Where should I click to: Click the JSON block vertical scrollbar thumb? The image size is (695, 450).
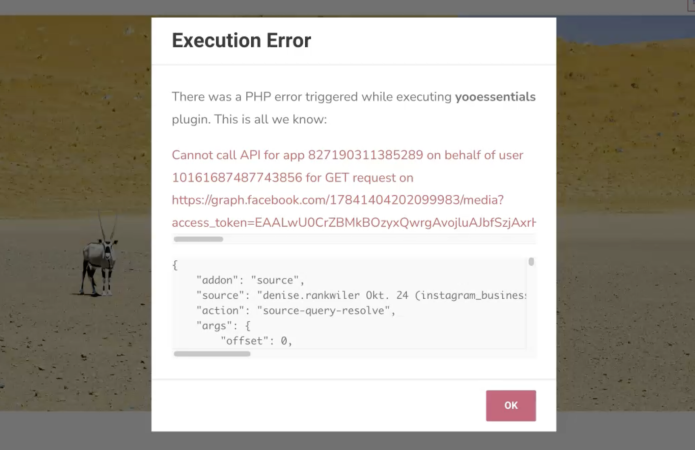531,262
